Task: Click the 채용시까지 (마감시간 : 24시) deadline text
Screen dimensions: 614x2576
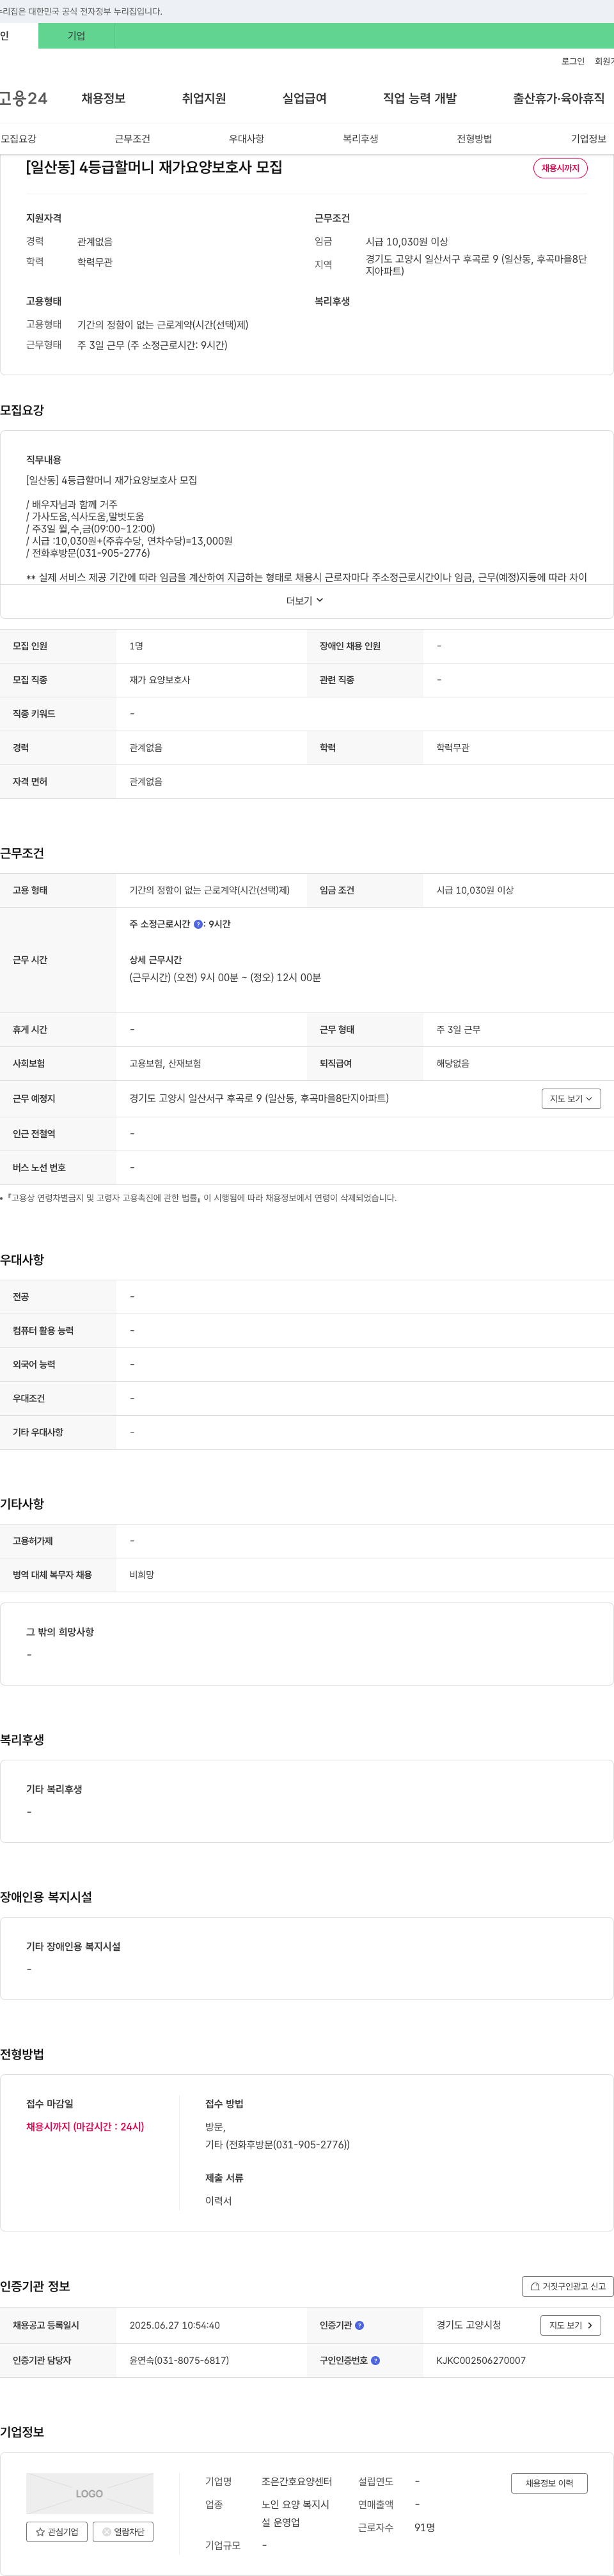Action: point(85,2127)
